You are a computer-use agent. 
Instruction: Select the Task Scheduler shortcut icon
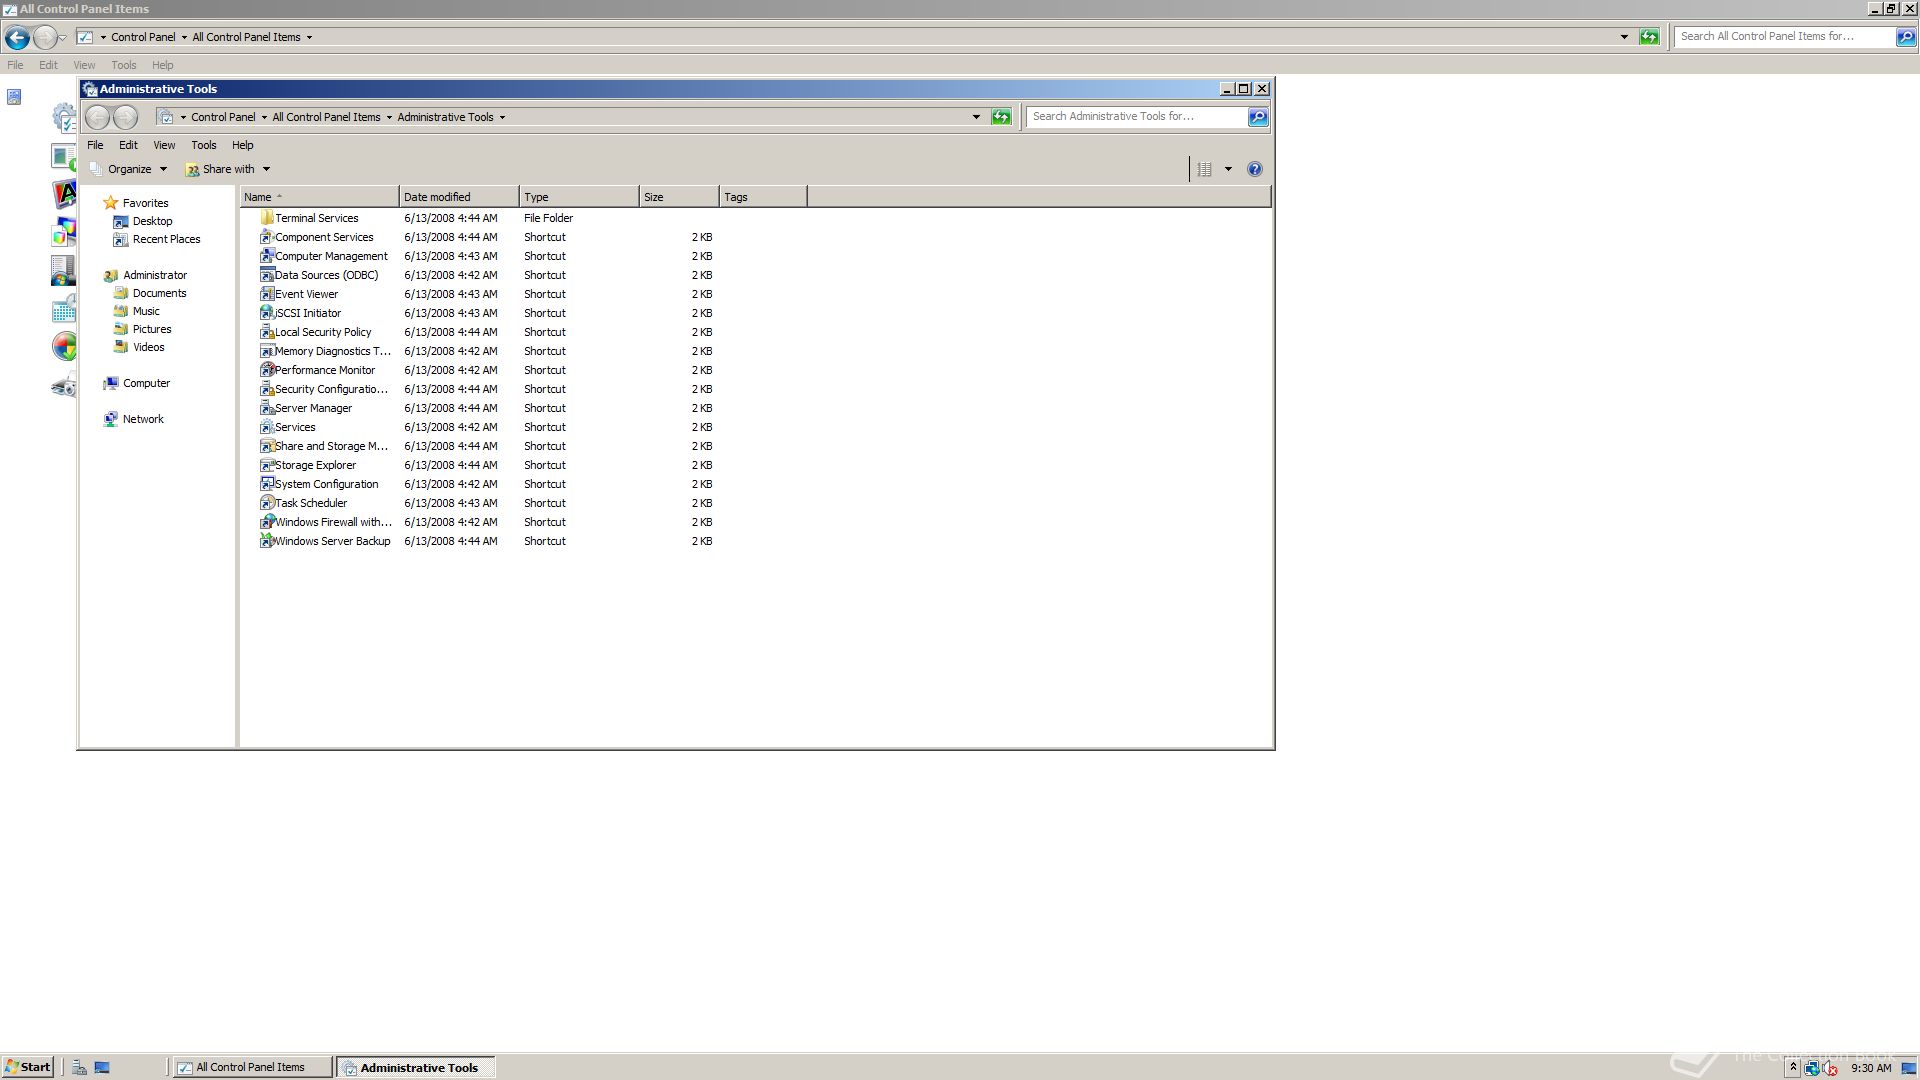pos(266,503)
